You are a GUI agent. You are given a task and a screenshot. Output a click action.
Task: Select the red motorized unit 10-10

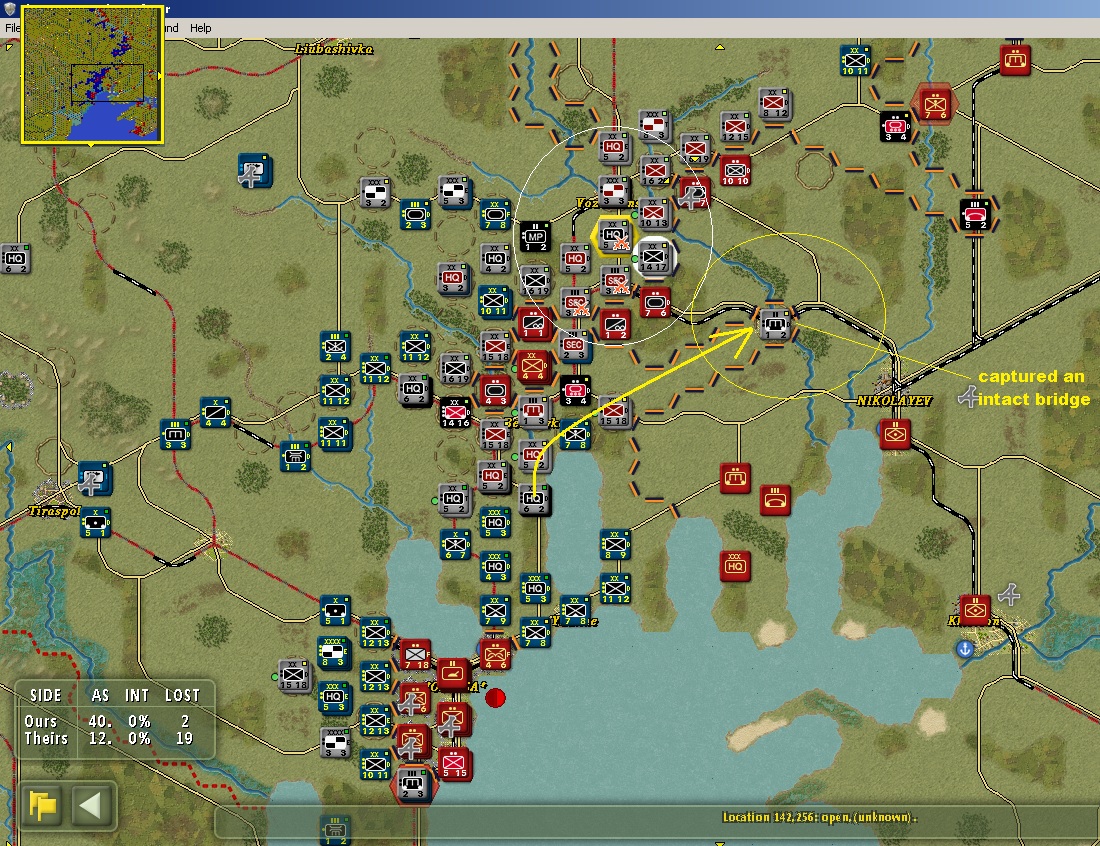735,171
